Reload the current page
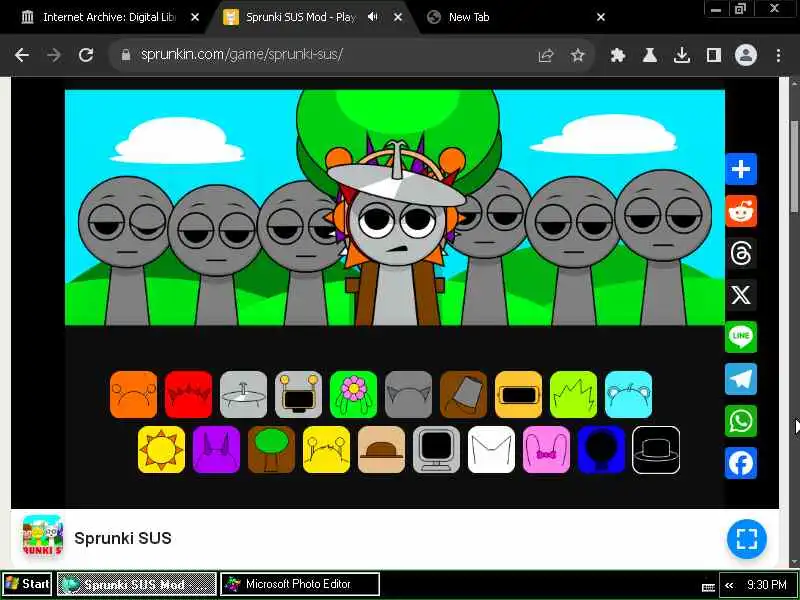This screenshot has height=600, width=800. coord(86,55)
